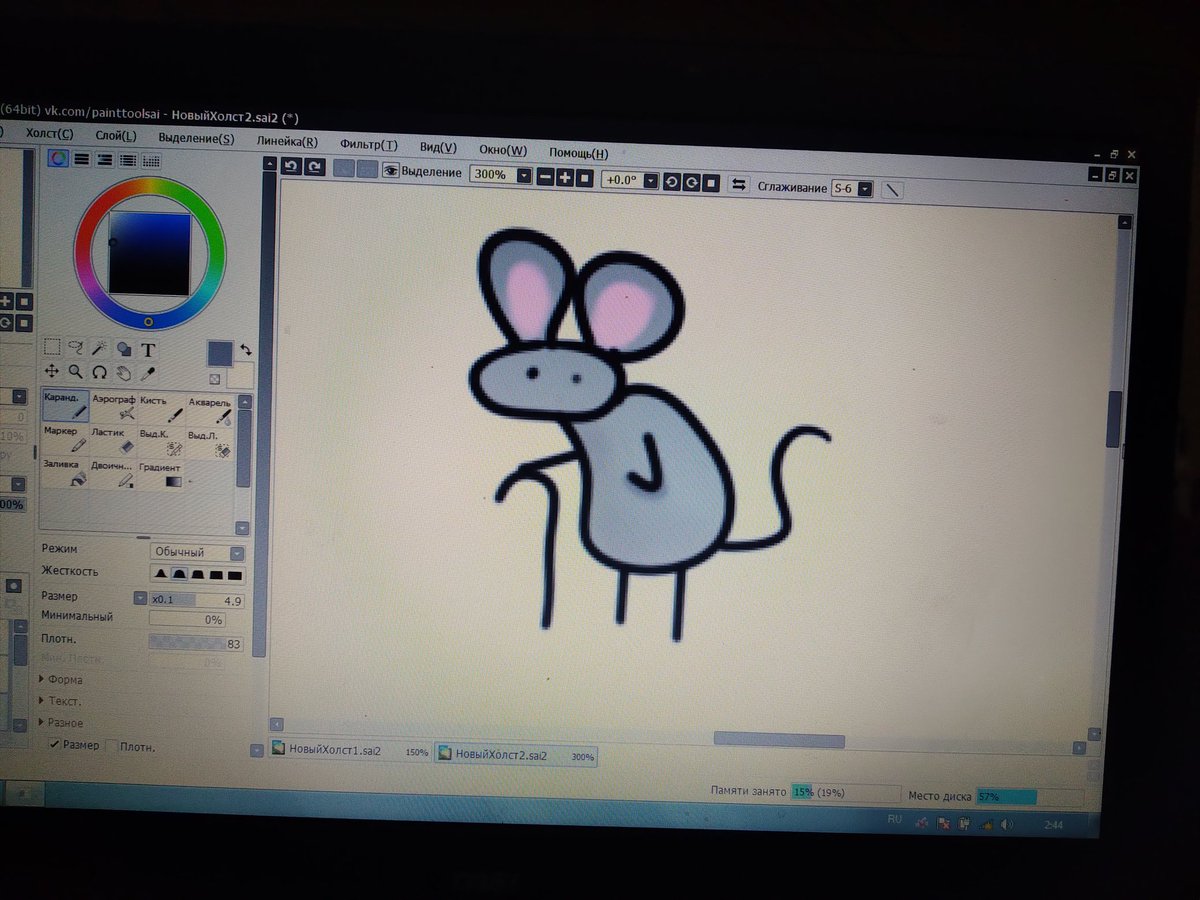The image size is (1200, 900).
Task: Enable the Плотн. pressure checkbox
Action: tap(112, 746)
